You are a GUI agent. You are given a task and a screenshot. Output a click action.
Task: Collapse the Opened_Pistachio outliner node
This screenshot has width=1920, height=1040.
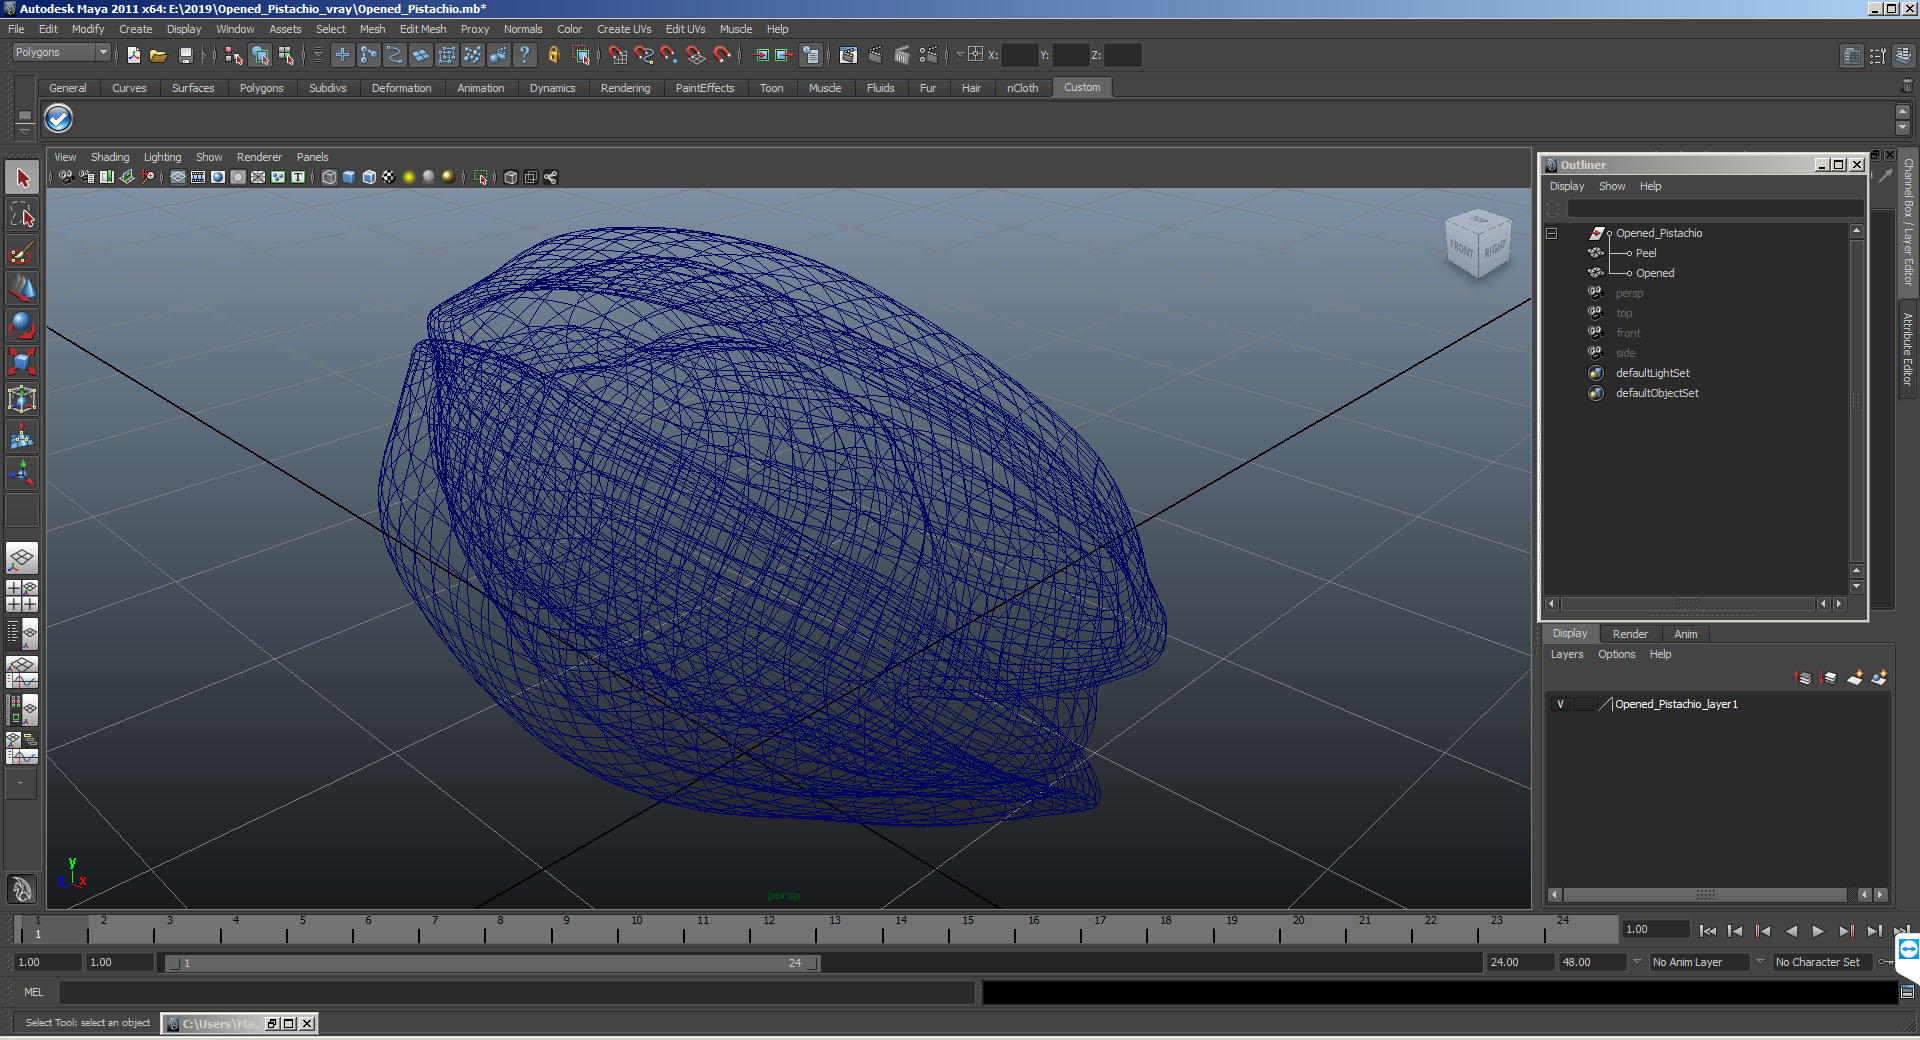(x=1552, y=233)
